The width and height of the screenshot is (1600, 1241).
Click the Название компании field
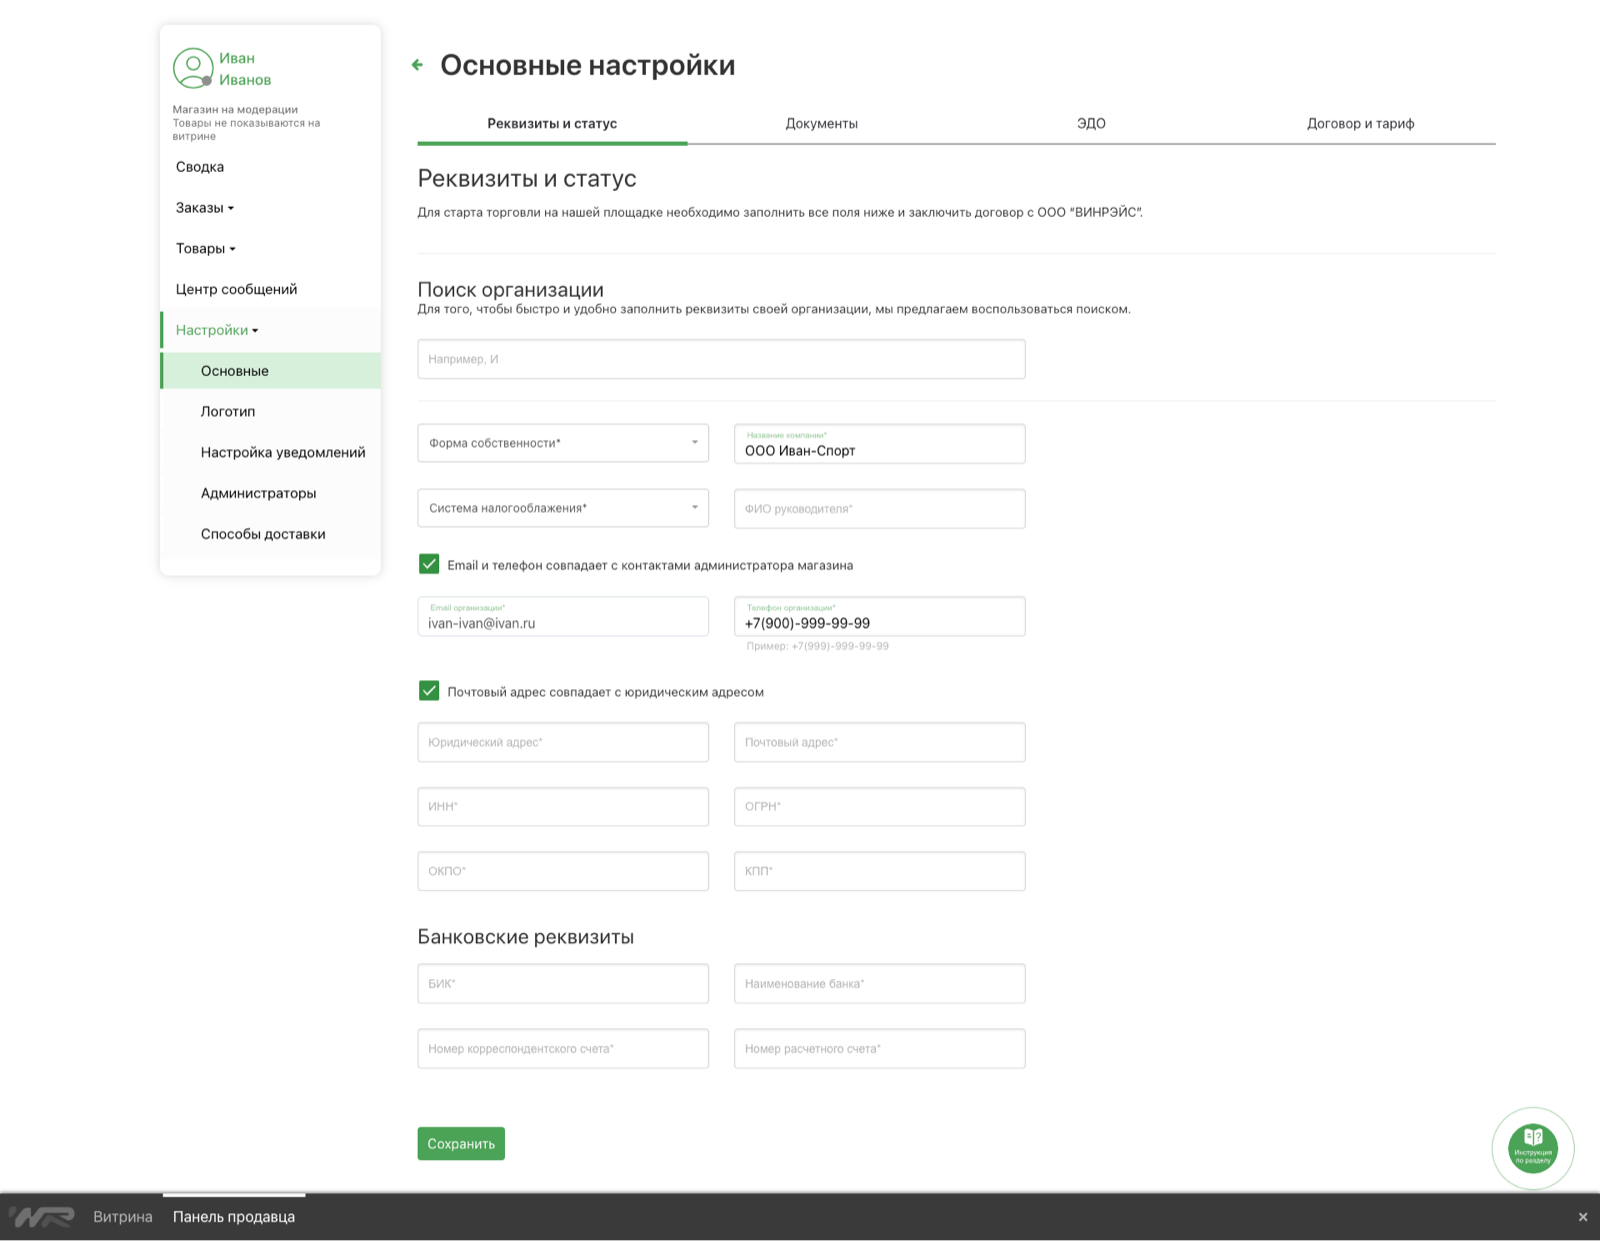click(x=880, y=444)
